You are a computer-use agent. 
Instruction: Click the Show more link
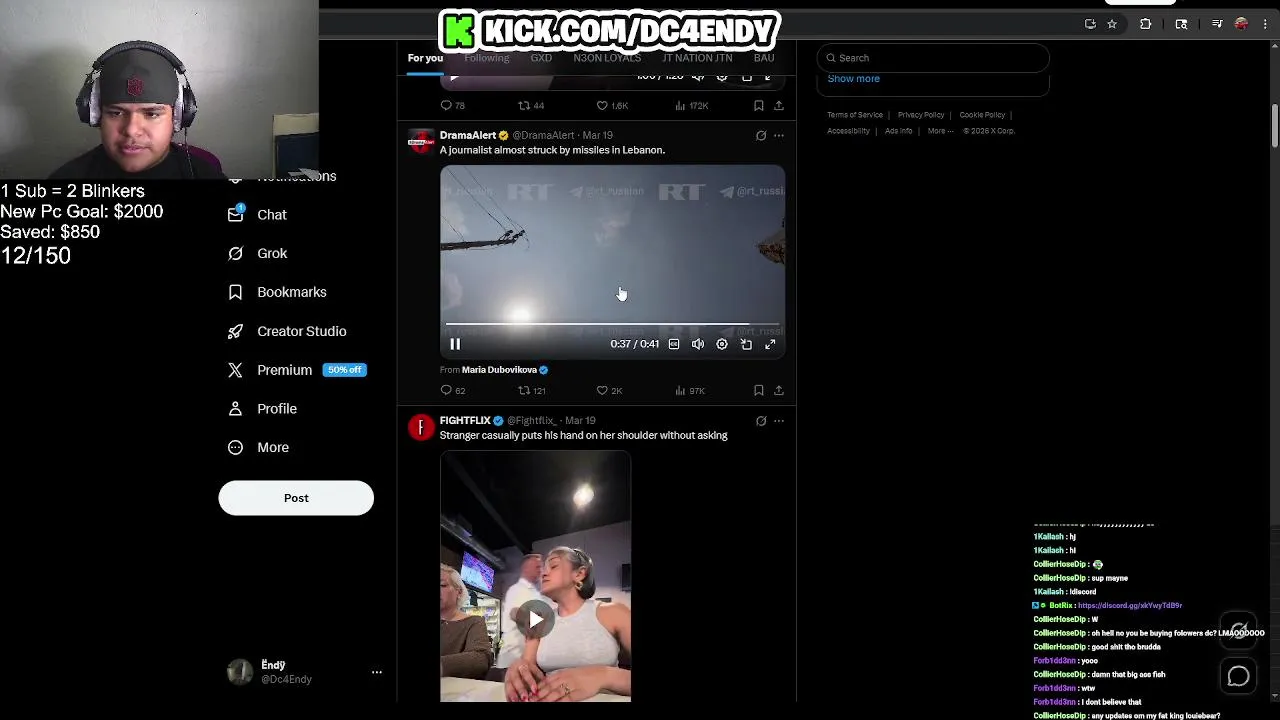click(854, 79)
